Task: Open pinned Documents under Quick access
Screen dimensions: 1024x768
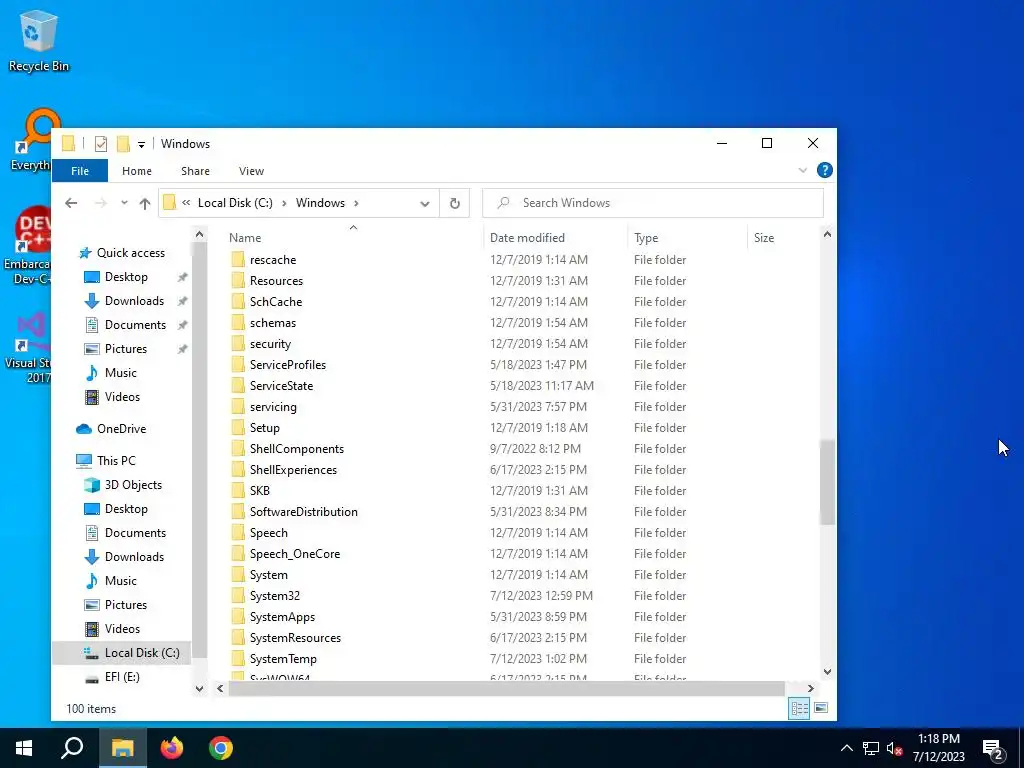Action: 135,325
